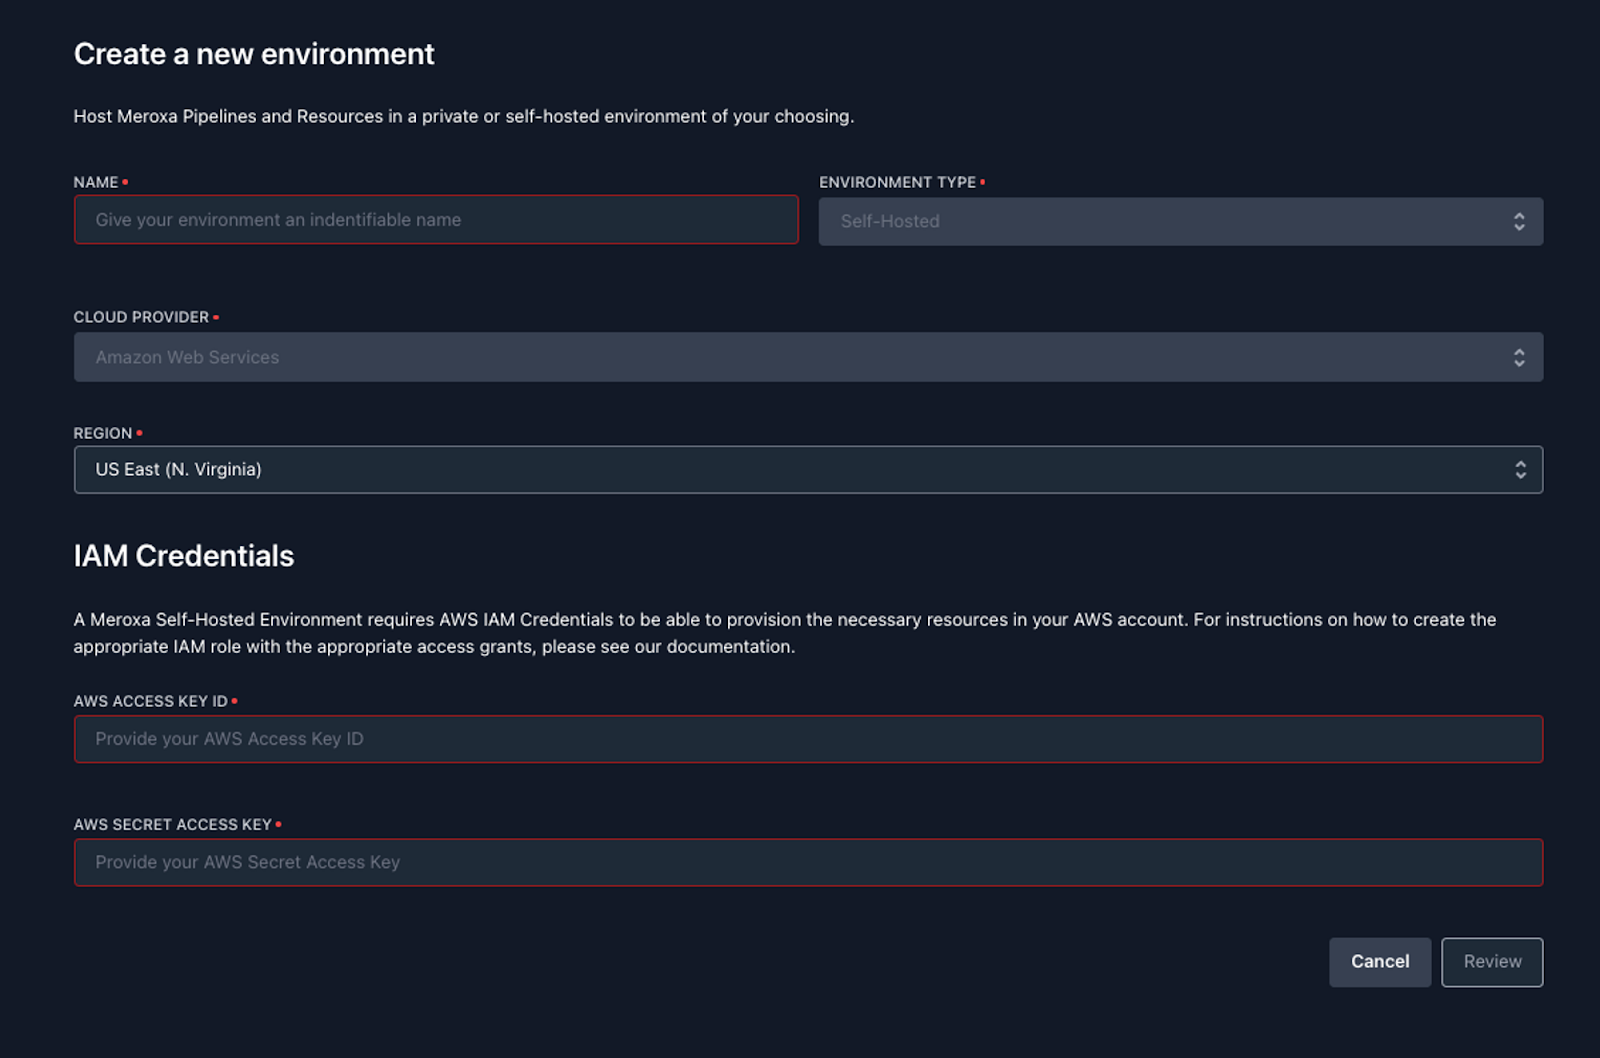Click the Cancel button
This screenshot has width=1600, height=1058.
[x=1379, y=961]
